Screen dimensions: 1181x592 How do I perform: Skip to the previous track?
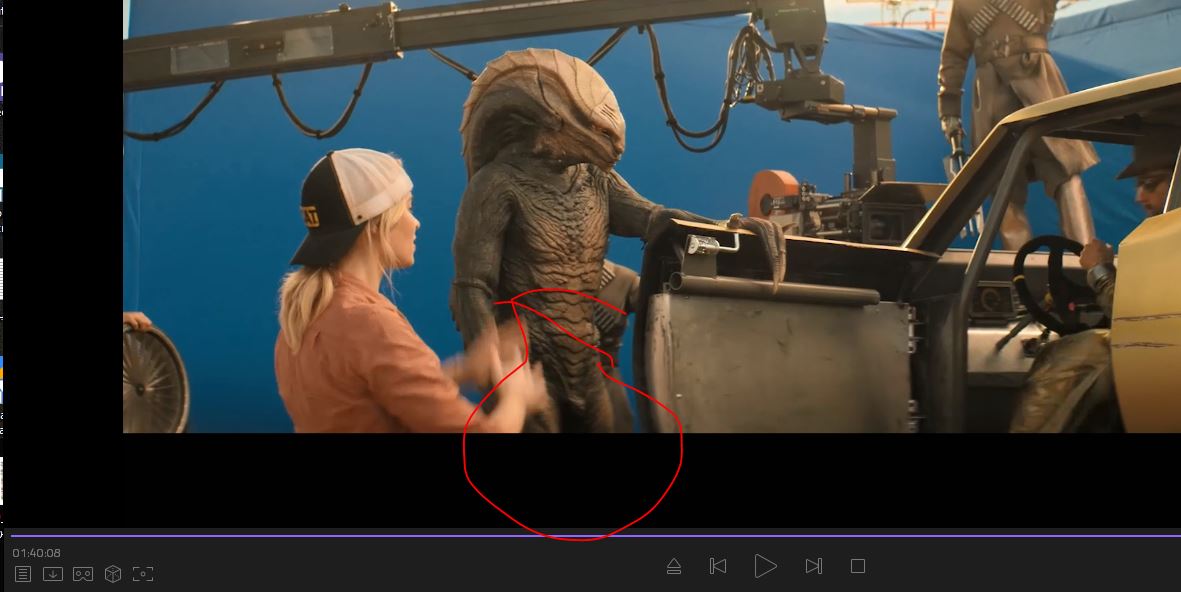point(717,566)
